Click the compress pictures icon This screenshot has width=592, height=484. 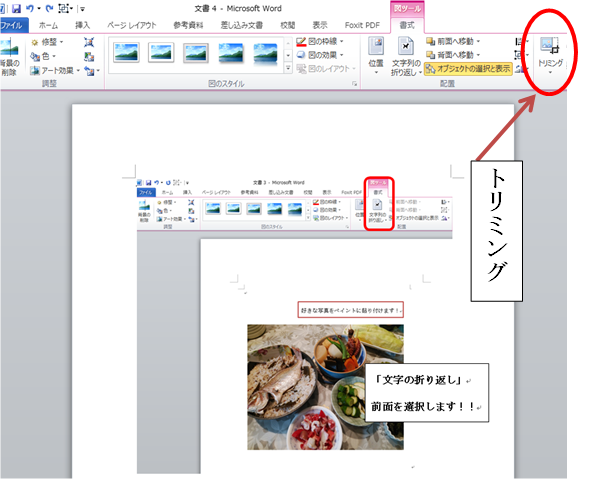point(89,42)
